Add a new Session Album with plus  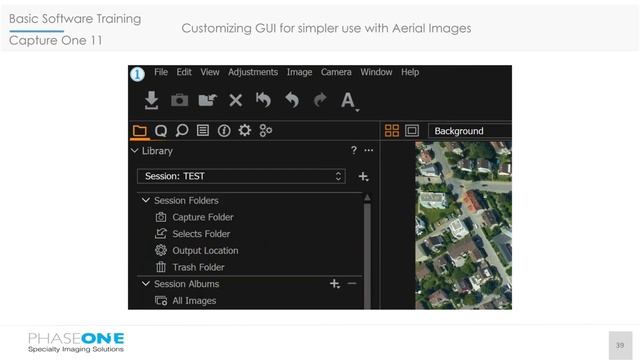pos(335,284)
